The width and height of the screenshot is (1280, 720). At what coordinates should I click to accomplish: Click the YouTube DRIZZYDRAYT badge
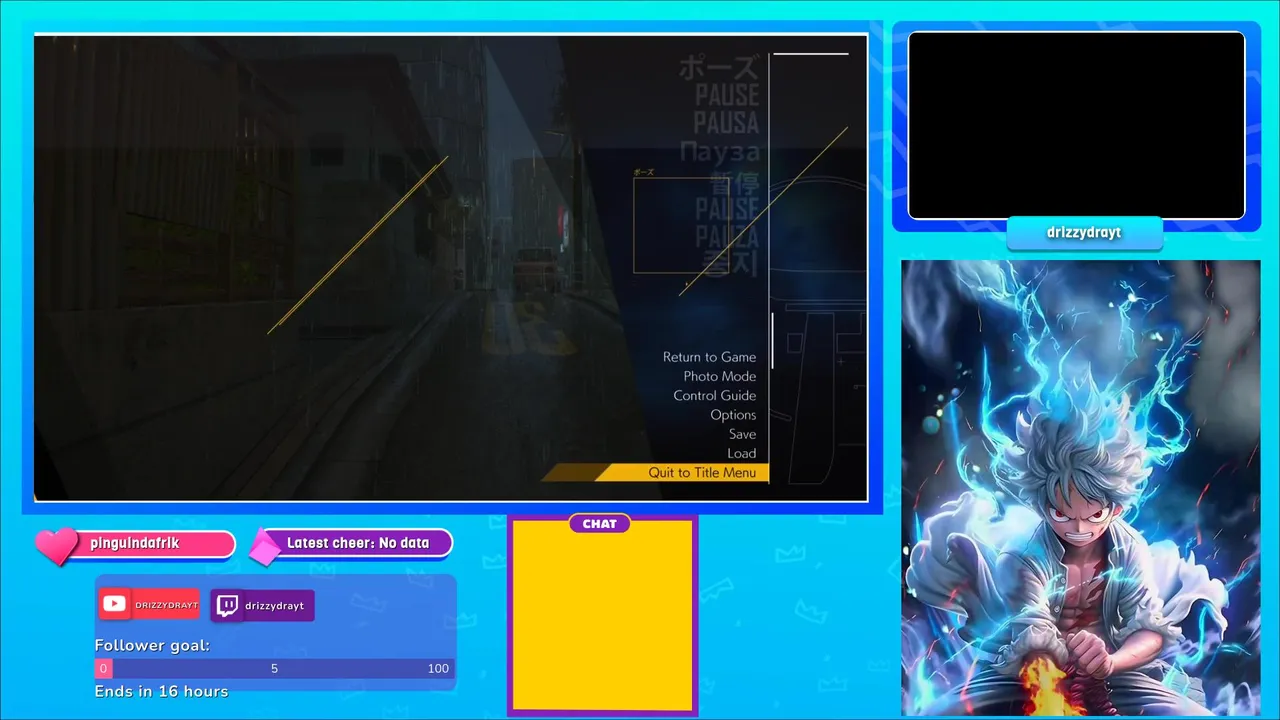coord(150,605)
